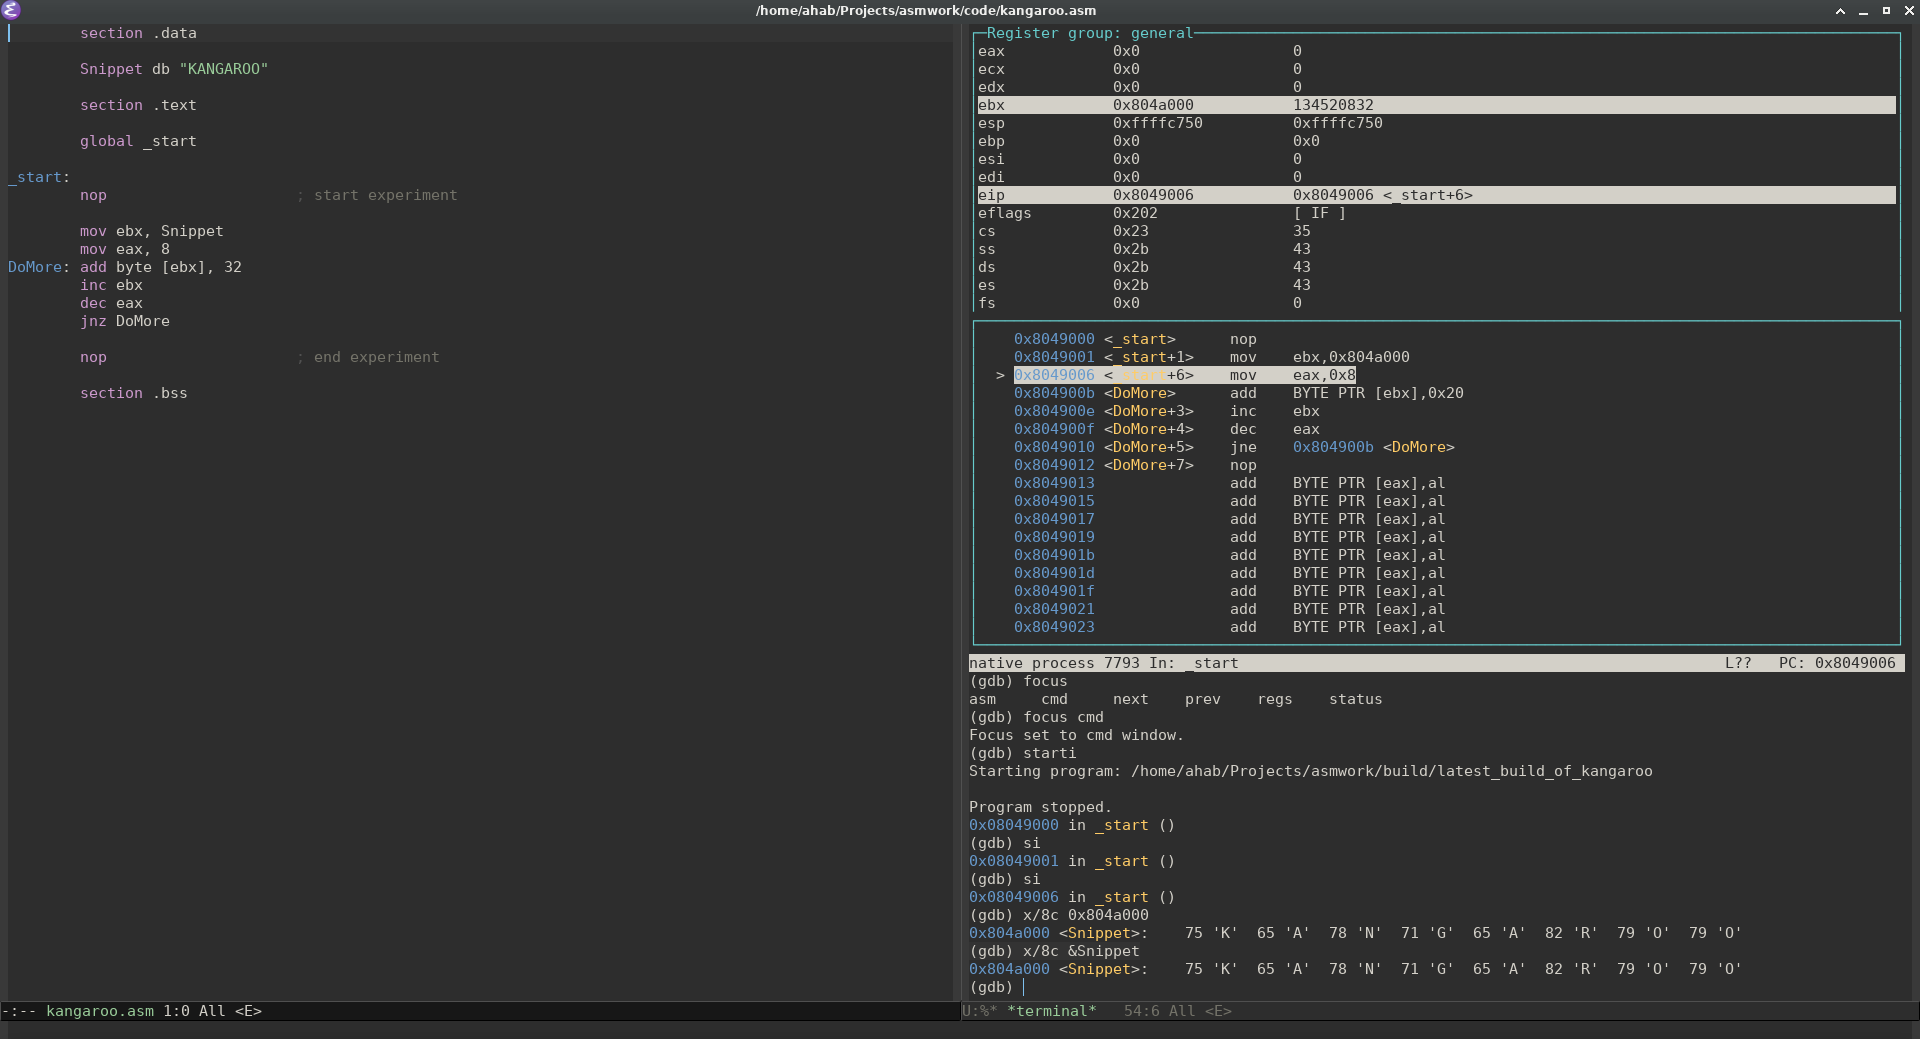
Task: Click the kangaroo.asm buffer name in the mode line
Action: (x=100, y=1011)
